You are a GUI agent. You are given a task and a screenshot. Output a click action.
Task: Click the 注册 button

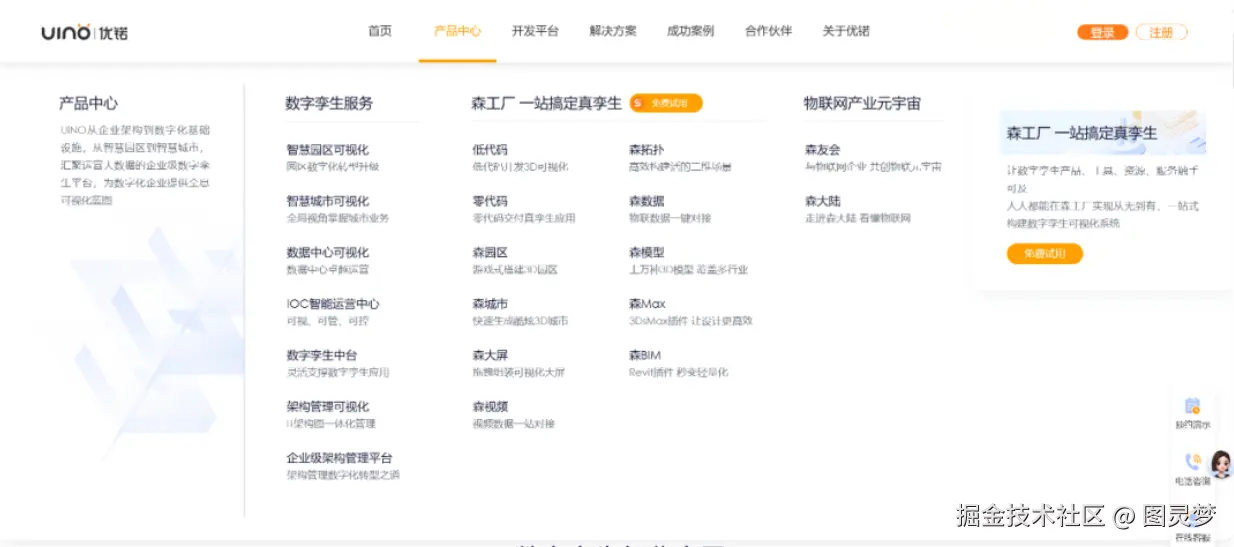pos(1161,32)
